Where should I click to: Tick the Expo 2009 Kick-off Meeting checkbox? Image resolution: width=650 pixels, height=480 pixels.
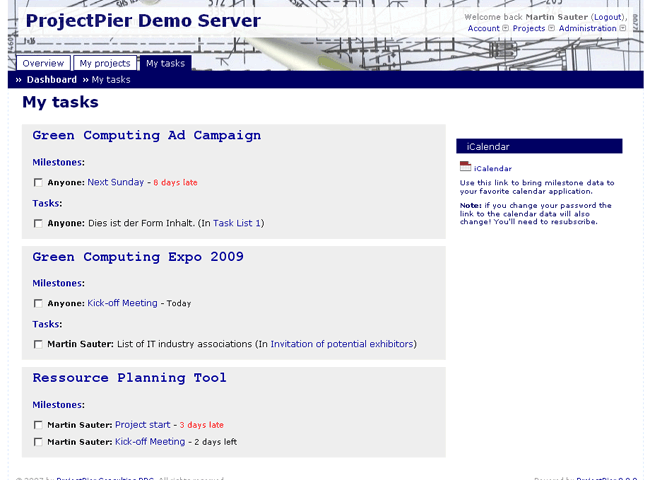click(38, 304)
